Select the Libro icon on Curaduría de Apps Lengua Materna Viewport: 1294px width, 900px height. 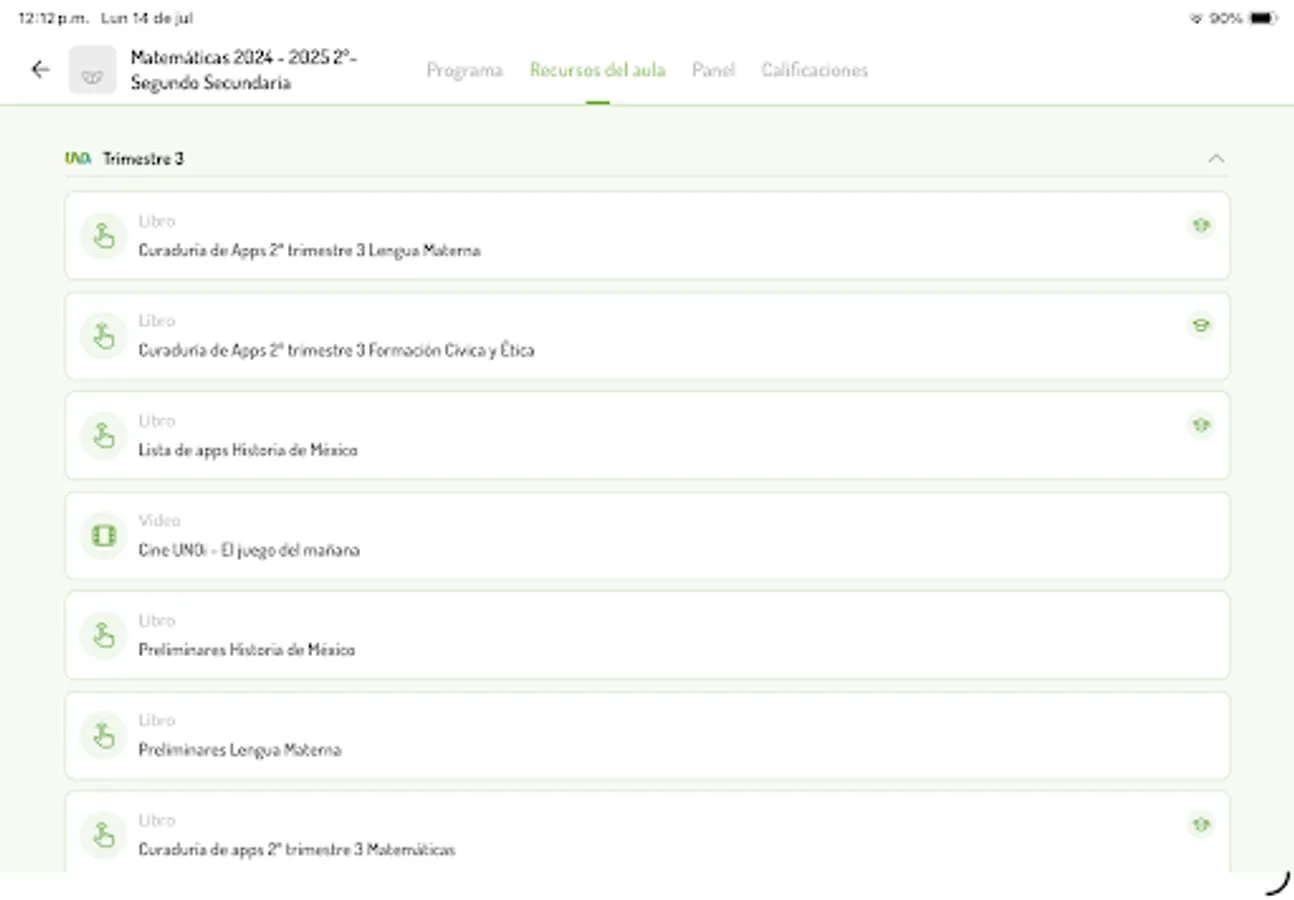click(x=103, y=235)
